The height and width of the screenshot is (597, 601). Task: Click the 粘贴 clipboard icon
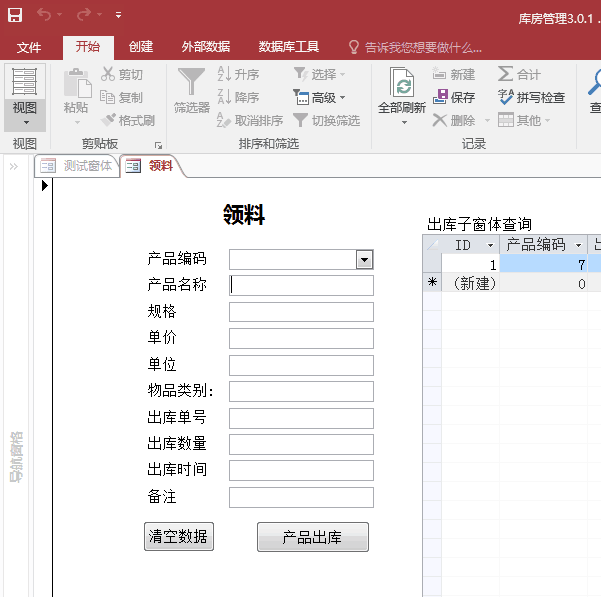tap(77, 83)
